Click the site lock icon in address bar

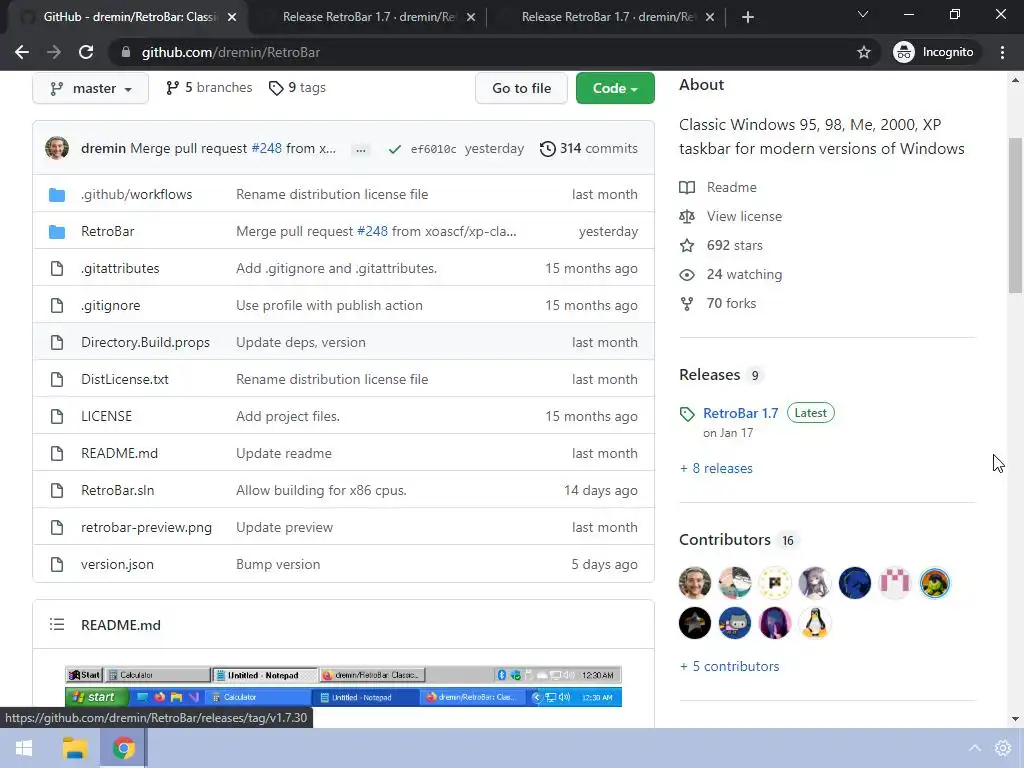(x=126, y=52)
